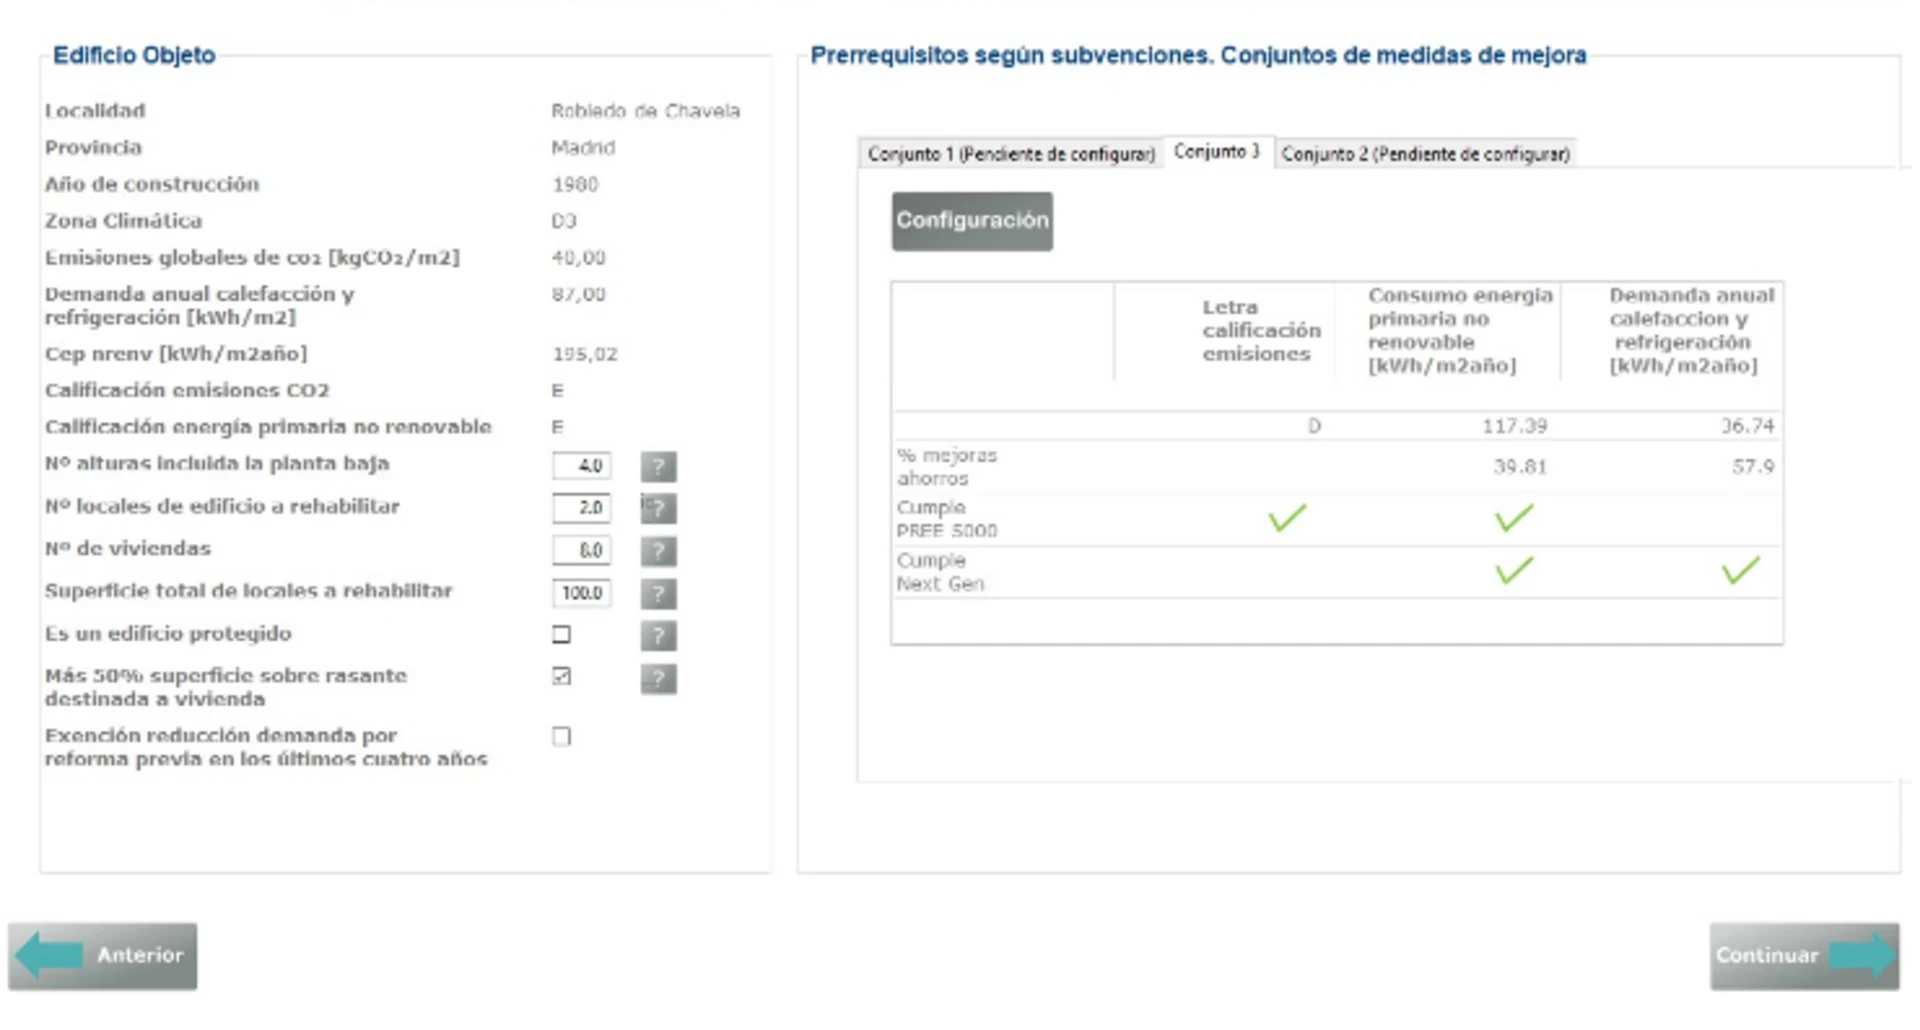The height and width of the screenshot is (1030, 1920).
Task: Click help icon for Nº alturas field
Action: pos(658,466)
